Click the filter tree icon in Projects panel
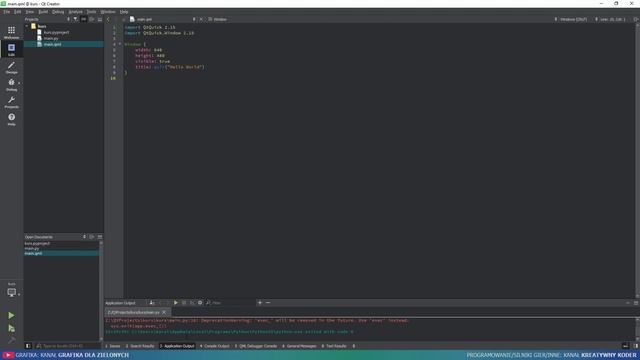The height and width of the screenshot is (360, 640). [x=76, y=19]
